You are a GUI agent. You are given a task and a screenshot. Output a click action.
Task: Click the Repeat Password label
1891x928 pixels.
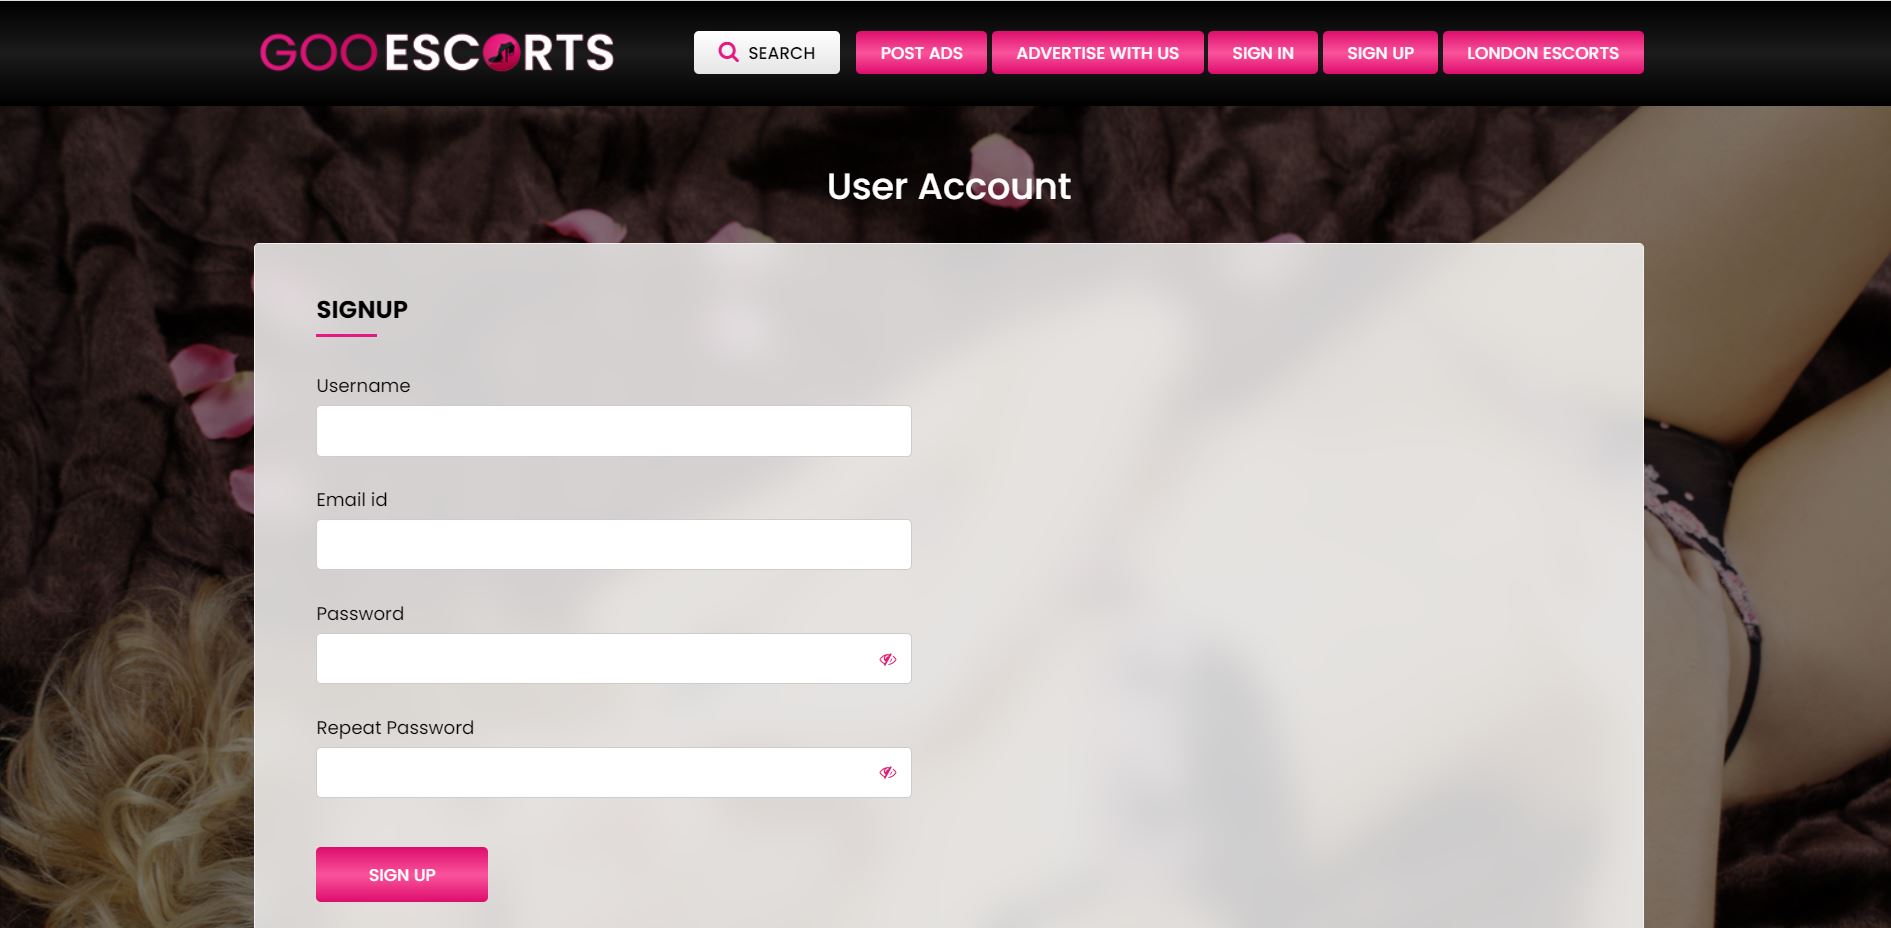click(x=395, y=728)
